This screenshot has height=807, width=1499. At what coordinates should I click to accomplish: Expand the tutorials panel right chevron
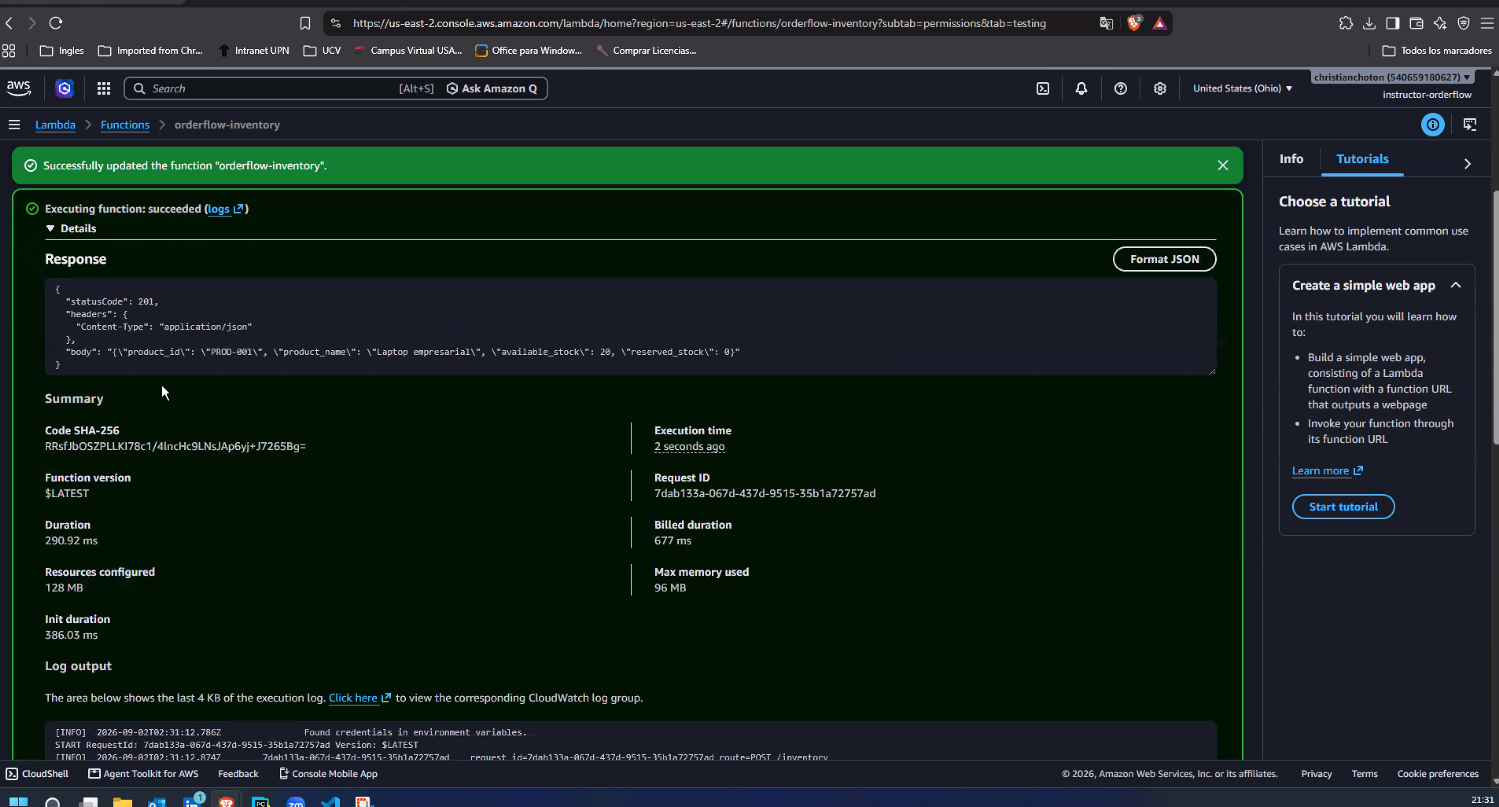[x=1467, y=164]
